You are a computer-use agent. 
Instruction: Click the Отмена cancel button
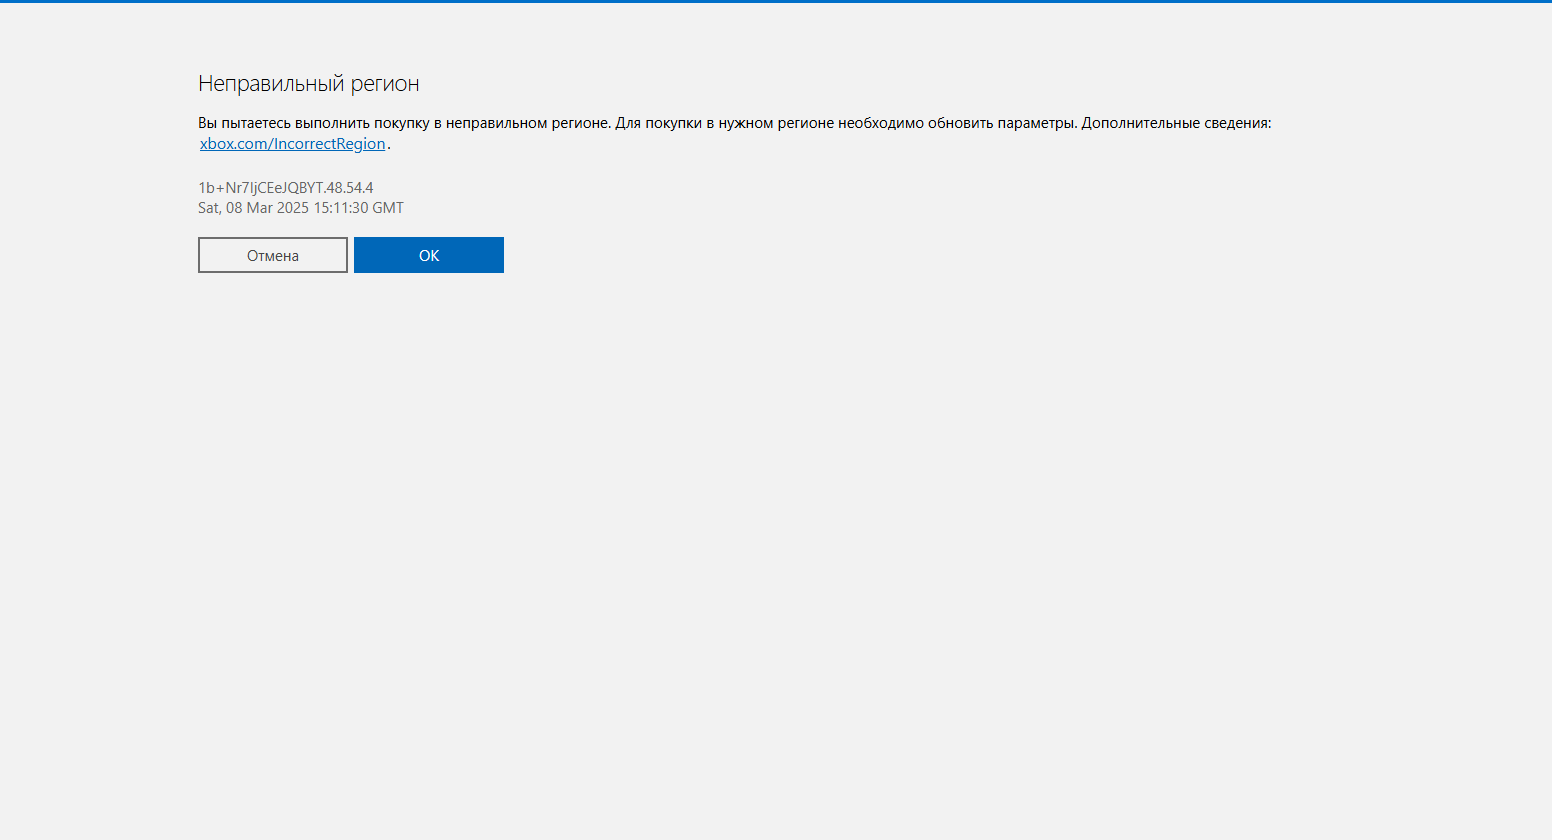(x=273, y=255)
